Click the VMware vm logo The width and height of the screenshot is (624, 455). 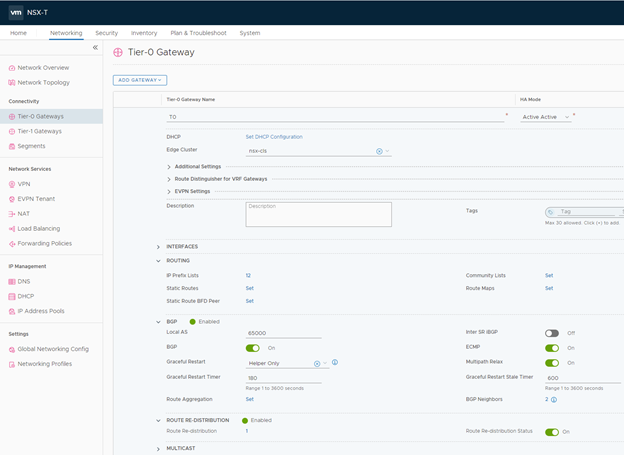(x=16, y=12)
